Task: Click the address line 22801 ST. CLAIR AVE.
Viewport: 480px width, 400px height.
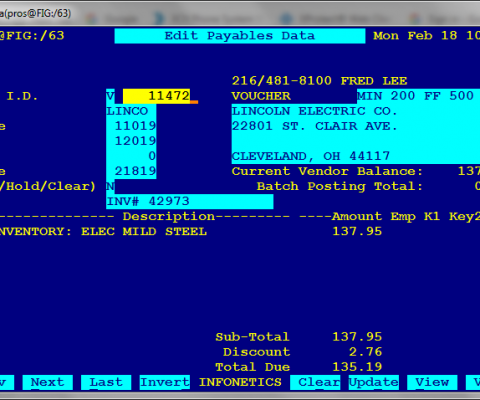Action: 315,126
